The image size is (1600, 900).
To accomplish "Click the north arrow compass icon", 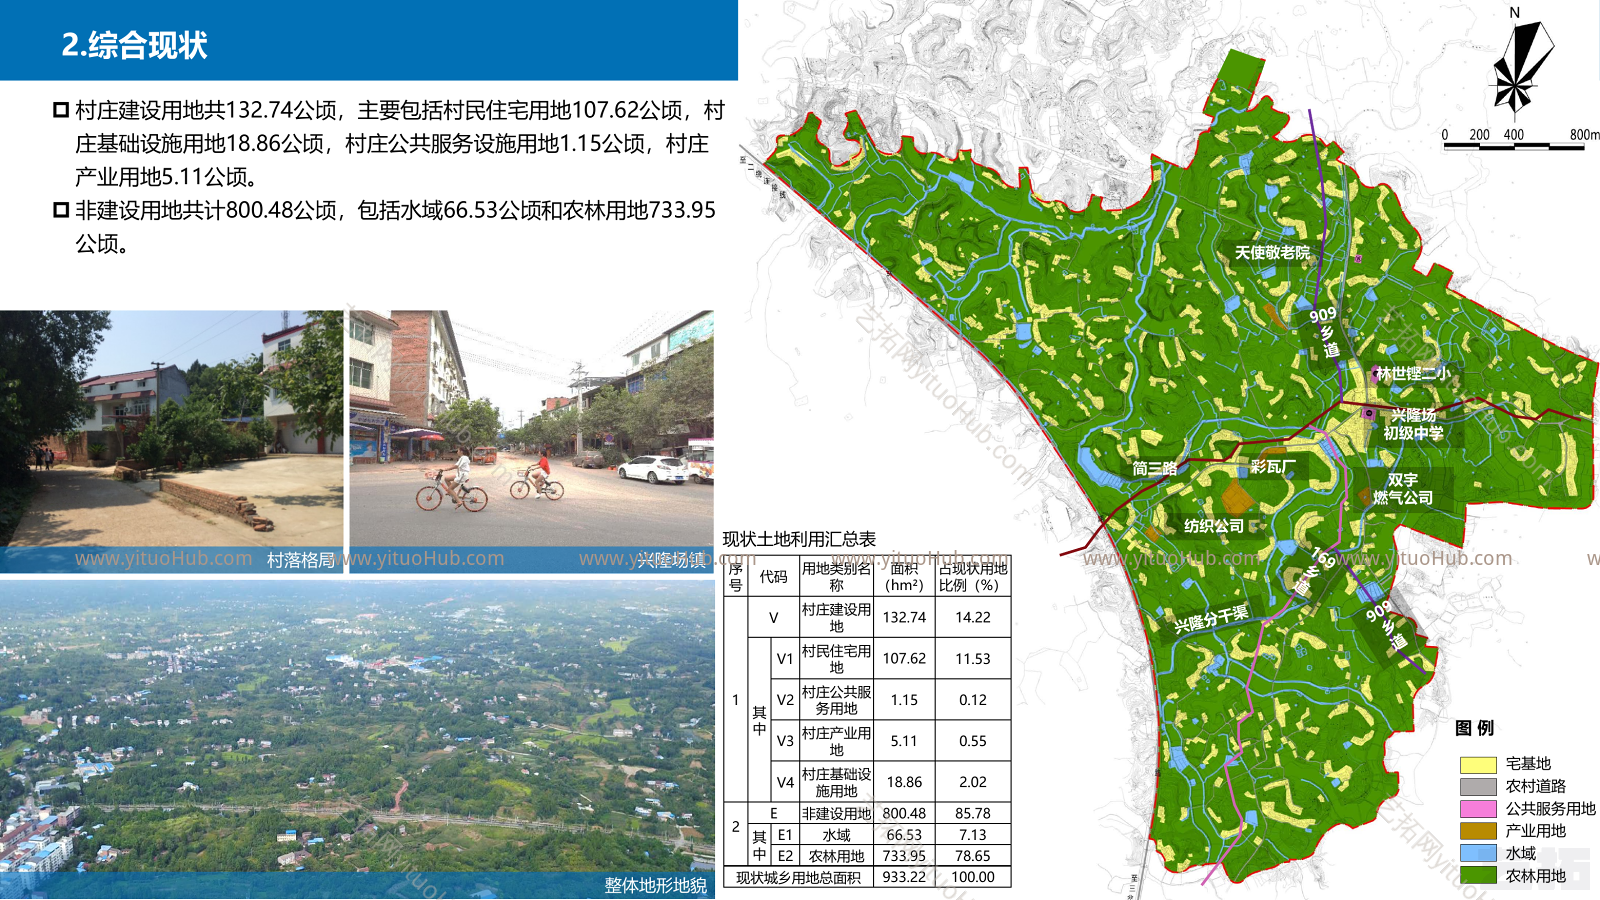I will pyautogui.click(x=1522, y=64).
